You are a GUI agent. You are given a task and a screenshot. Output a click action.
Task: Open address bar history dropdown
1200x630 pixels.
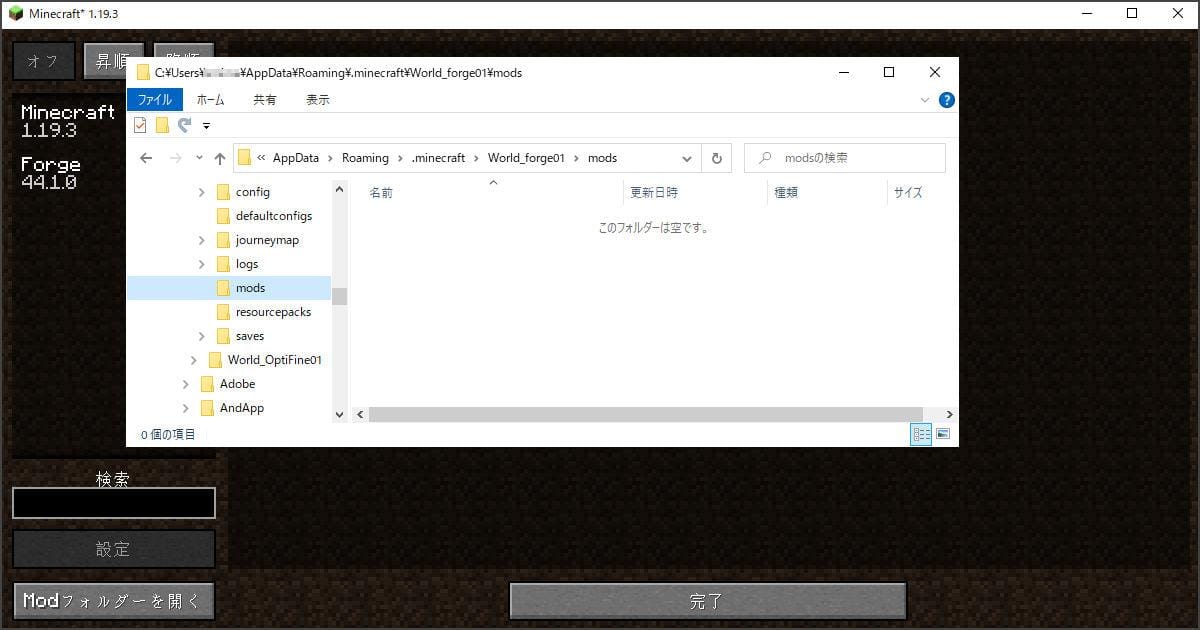tap(687, 158)
